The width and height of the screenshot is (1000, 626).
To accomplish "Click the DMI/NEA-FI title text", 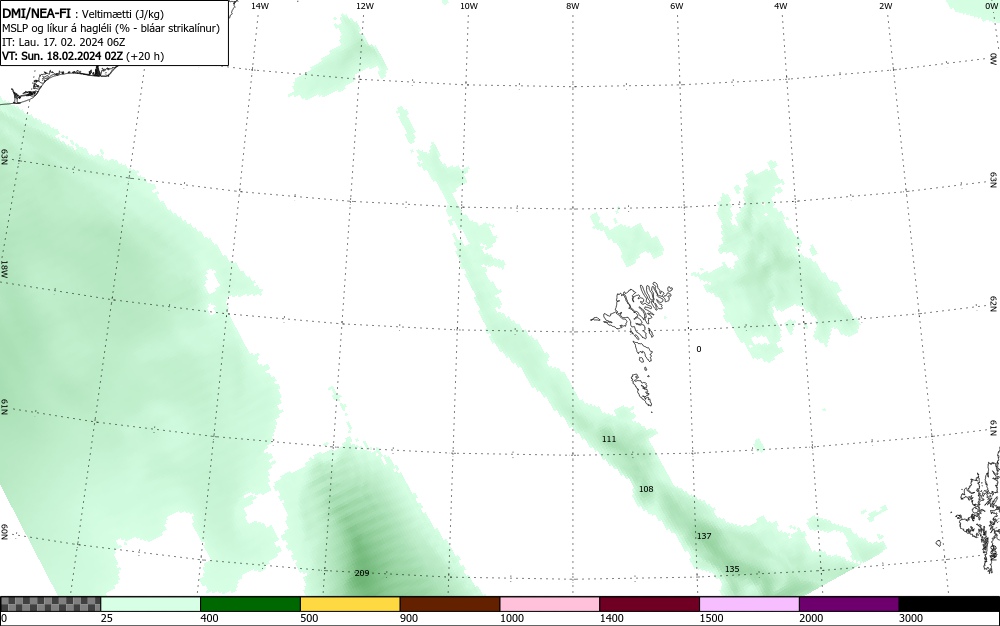I will pyautogui.click(x=36, y=13).
